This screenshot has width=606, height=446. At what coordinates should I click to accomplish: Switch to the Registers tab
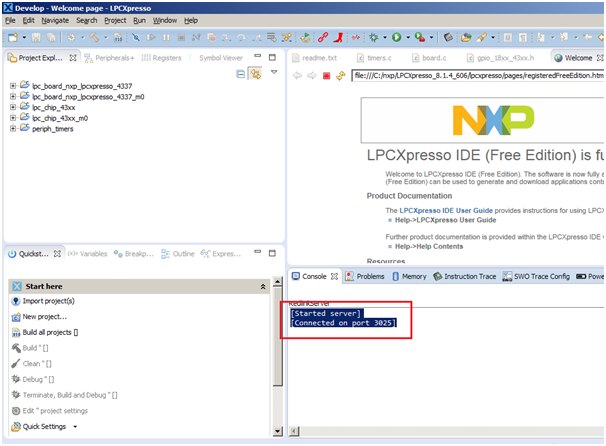(161, 58)
